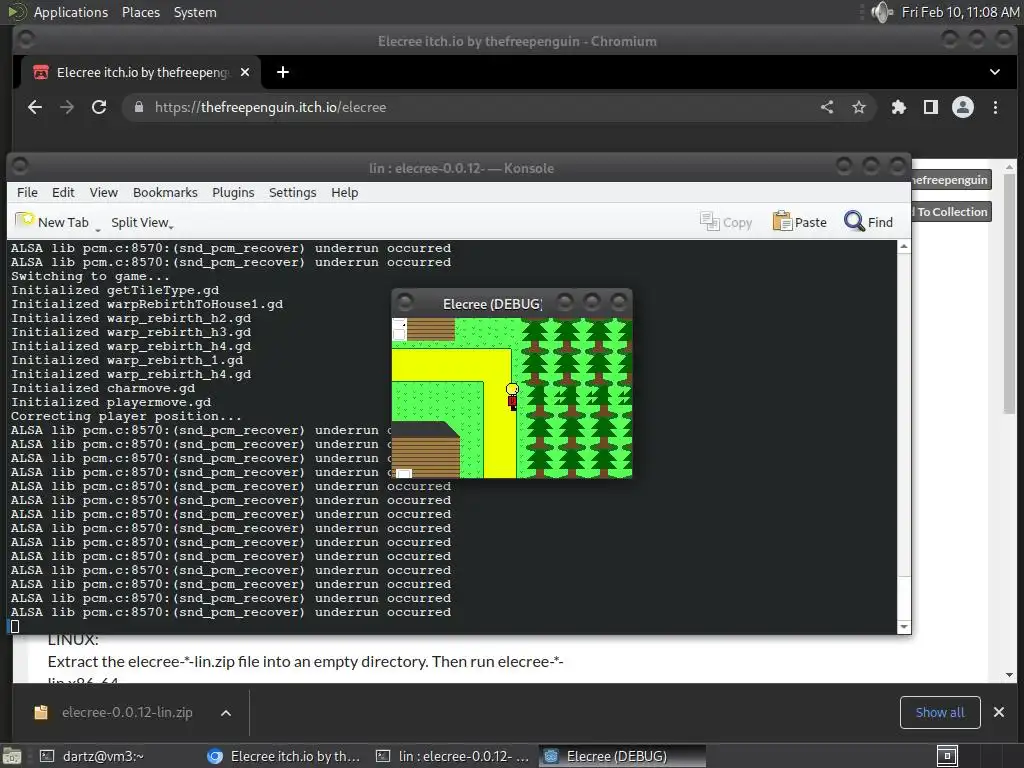Open Chromium three-dot menu
Screen dimensions: 1024x768
pos(995,107)
